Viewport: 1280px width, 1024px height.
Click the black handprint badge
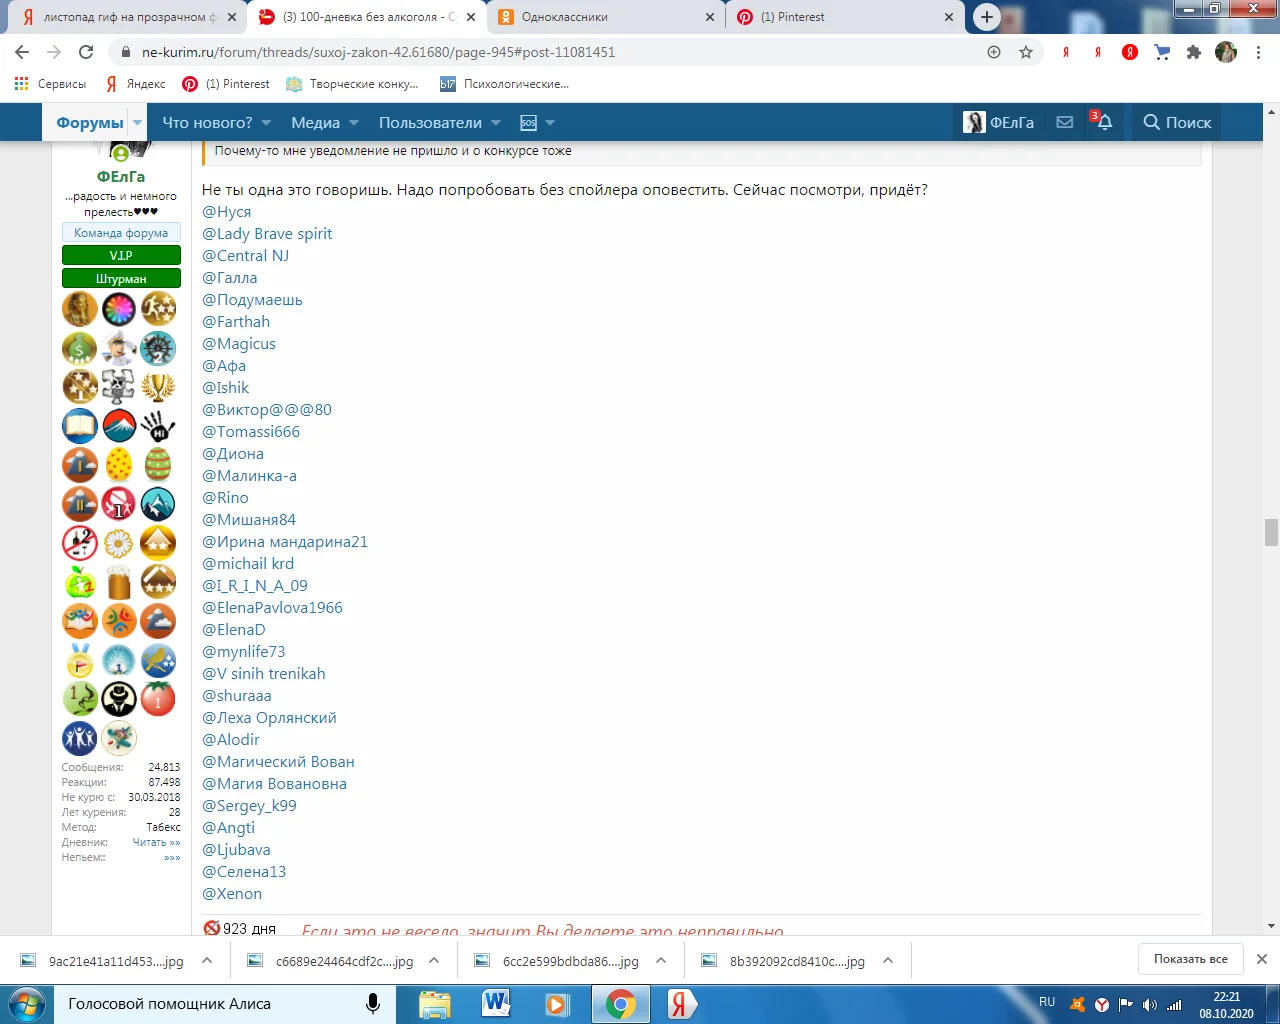[158, 426]
